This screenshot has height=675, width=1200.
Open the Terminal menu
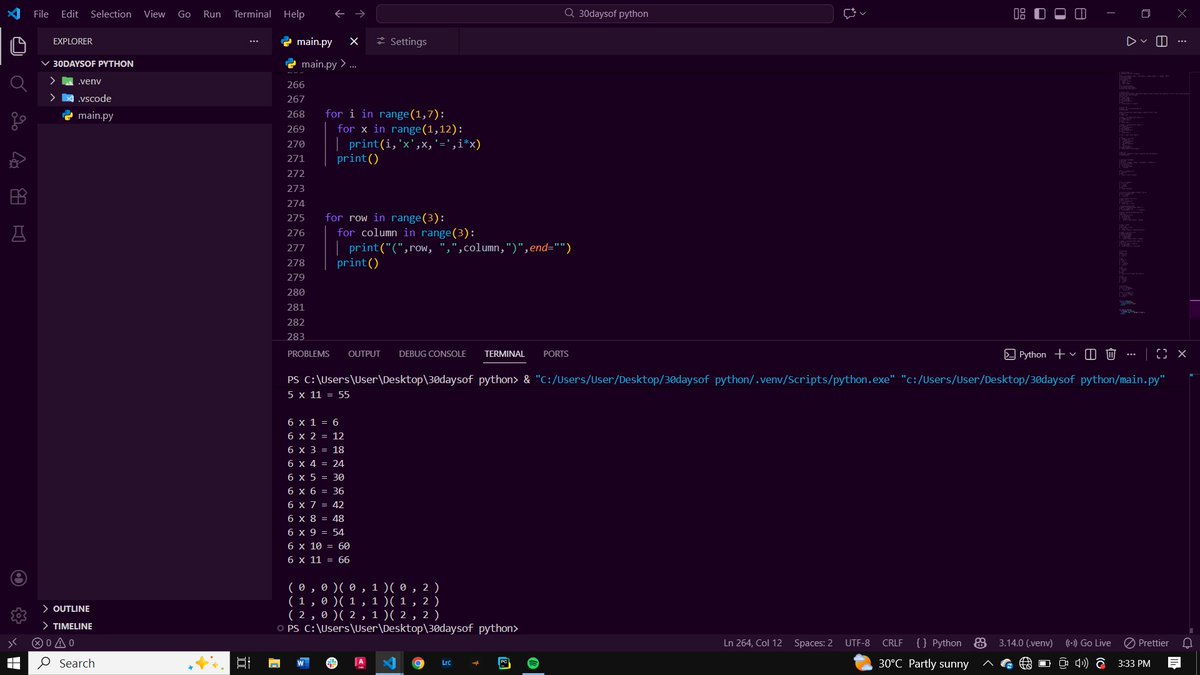pos(252,14)
